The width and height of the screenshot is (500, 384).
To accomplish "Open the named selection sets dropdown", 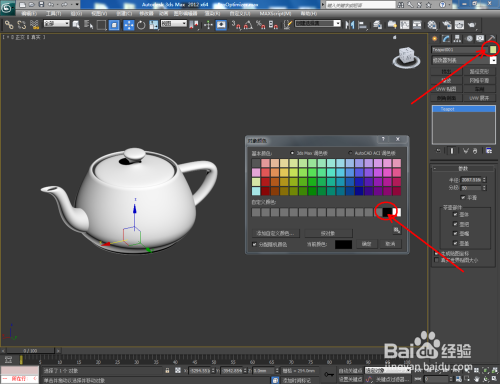I will tap(318, 24).
